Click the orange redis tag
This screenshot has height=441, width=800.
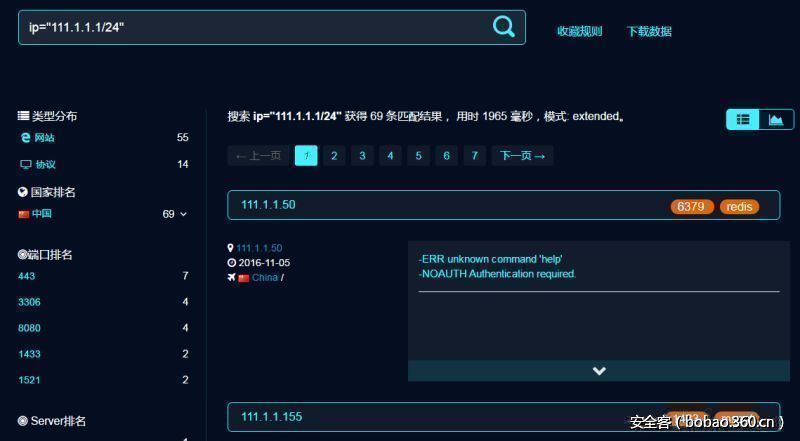[x=739, y=207]
